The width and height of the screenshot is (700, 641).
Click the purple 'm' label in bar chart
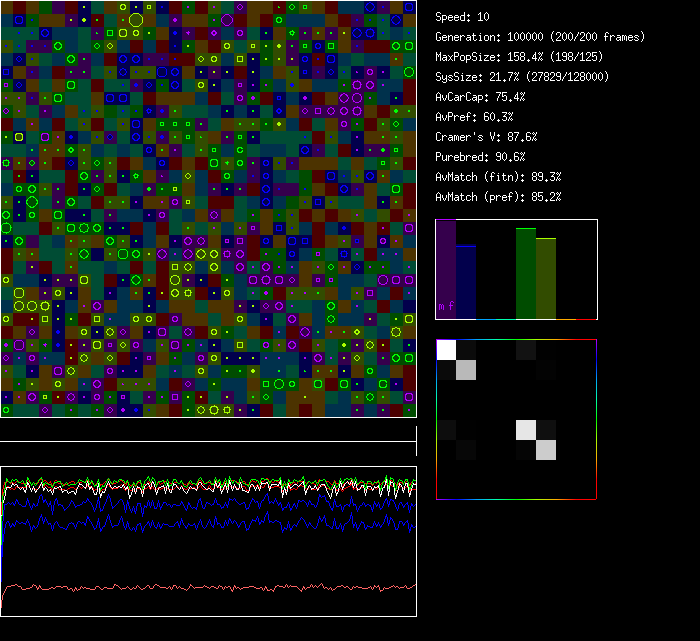441,306
